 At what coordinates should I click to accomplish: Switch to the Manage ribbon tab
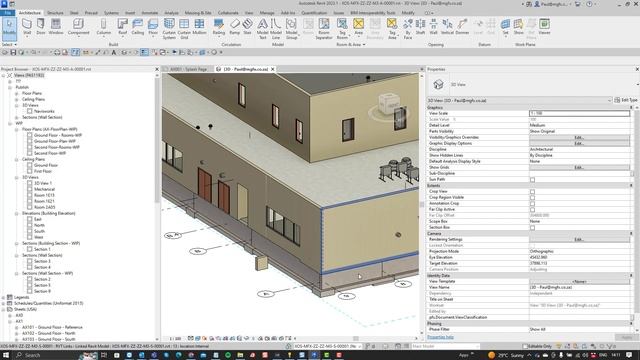point(267,13)
